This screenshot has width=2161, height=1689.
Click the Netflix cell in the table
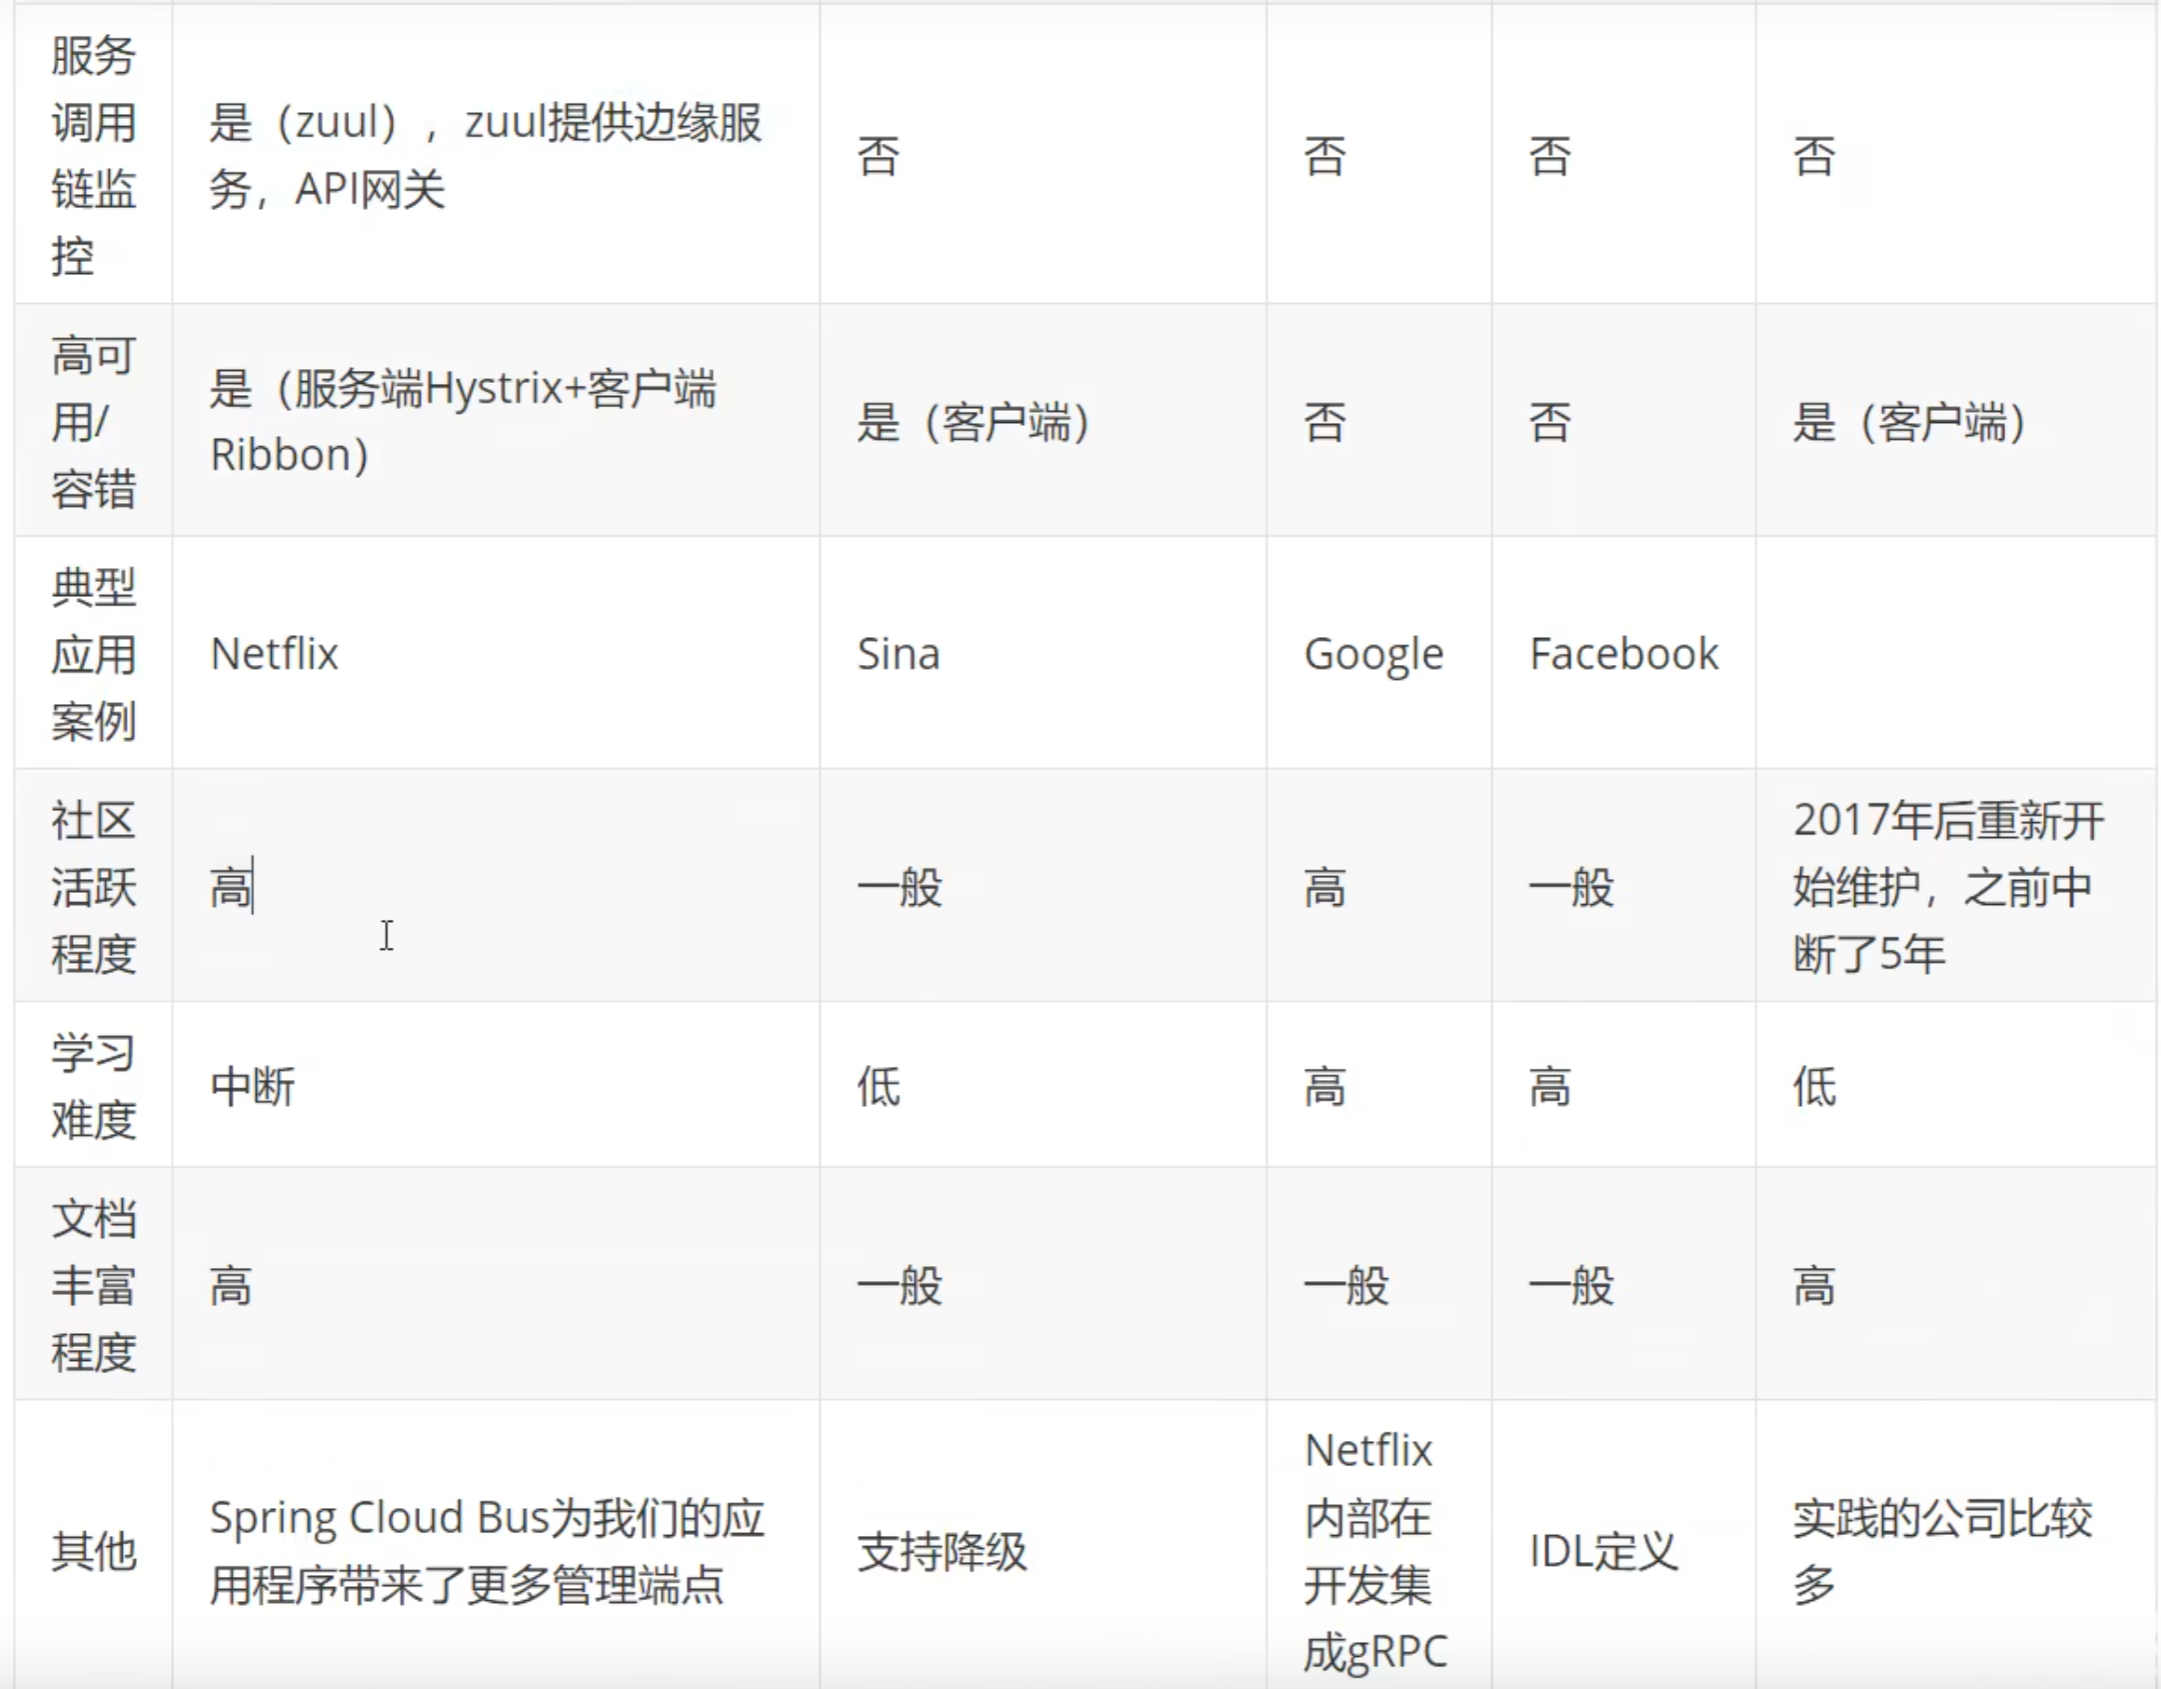pyautogui.click(x=274, y=654)
